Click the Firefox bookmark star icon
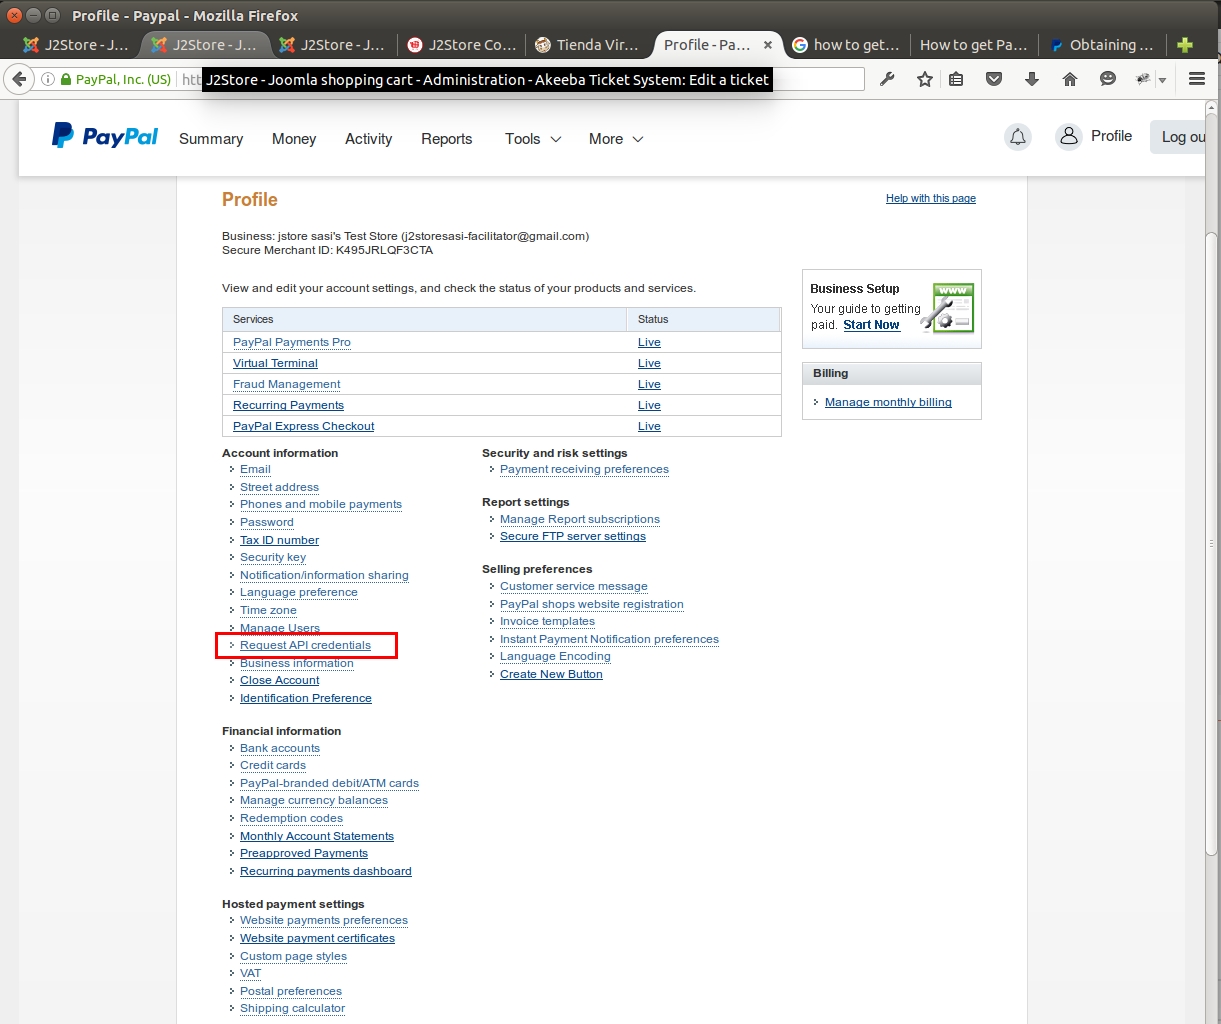The width and height of the screenshot is (1221, 1024). pyautogui.click(x=925, y=79)
